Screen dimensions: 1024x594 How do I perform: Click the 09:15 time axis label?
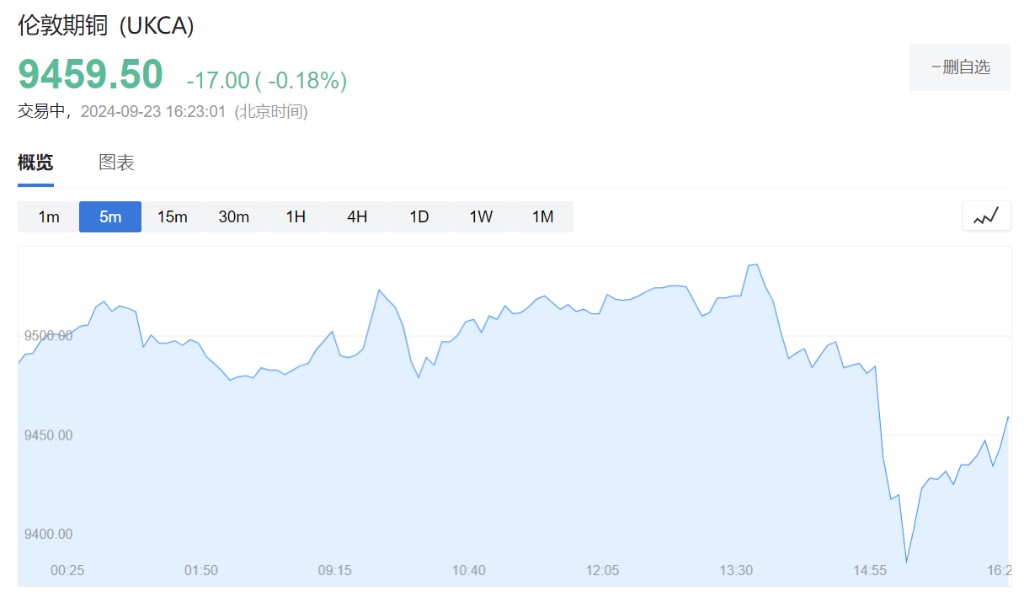tap(335, 570)
